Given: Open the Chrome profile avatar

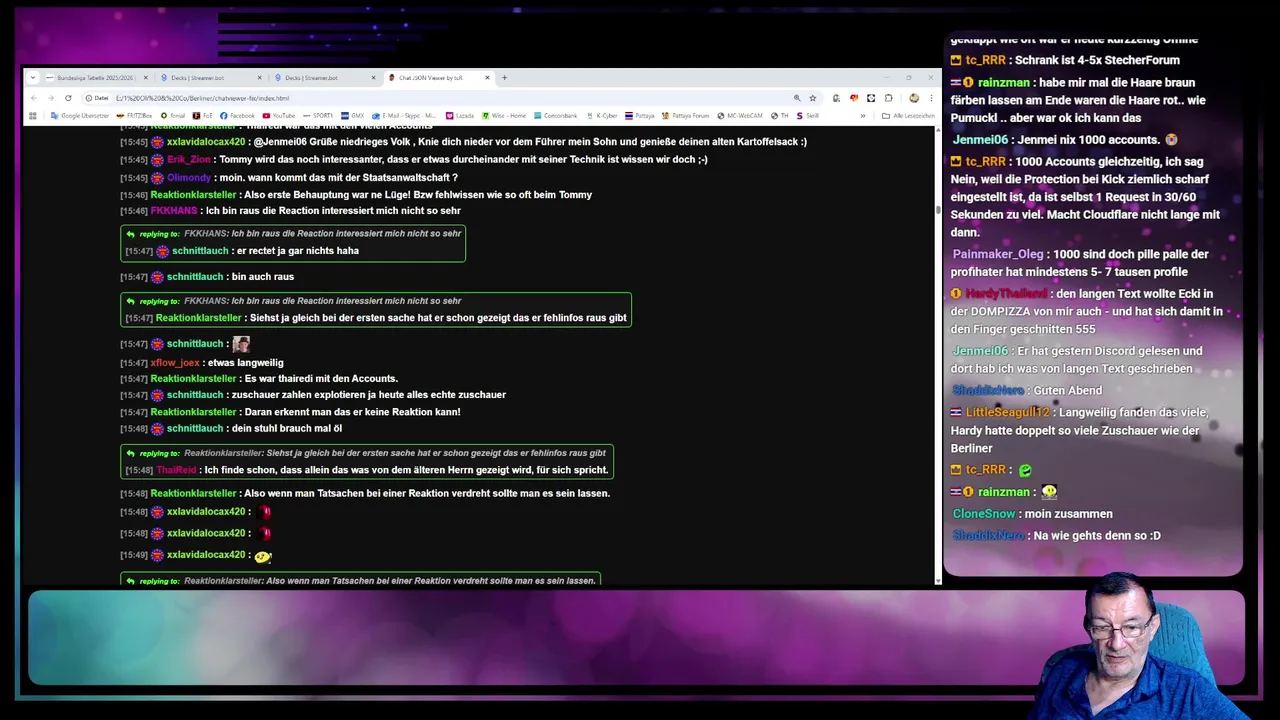Looking at the screenshot, I should click(x=914, y=98).
